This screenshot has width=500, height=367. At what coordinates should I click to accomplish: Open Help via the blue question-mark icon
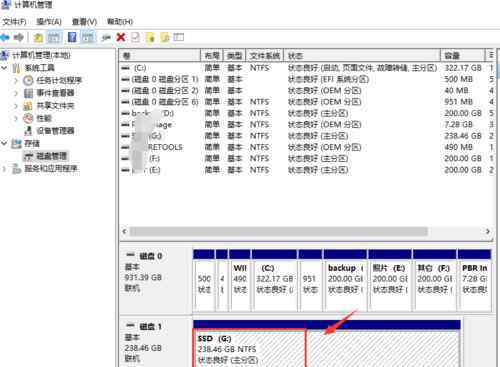[72, 37]
